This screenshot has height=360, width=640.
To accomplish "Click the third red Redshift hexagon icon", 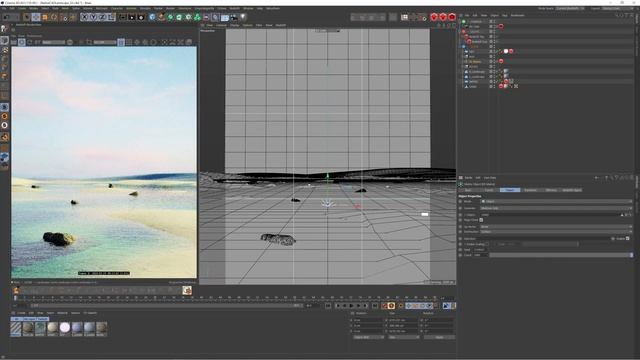I will [452, 17].
